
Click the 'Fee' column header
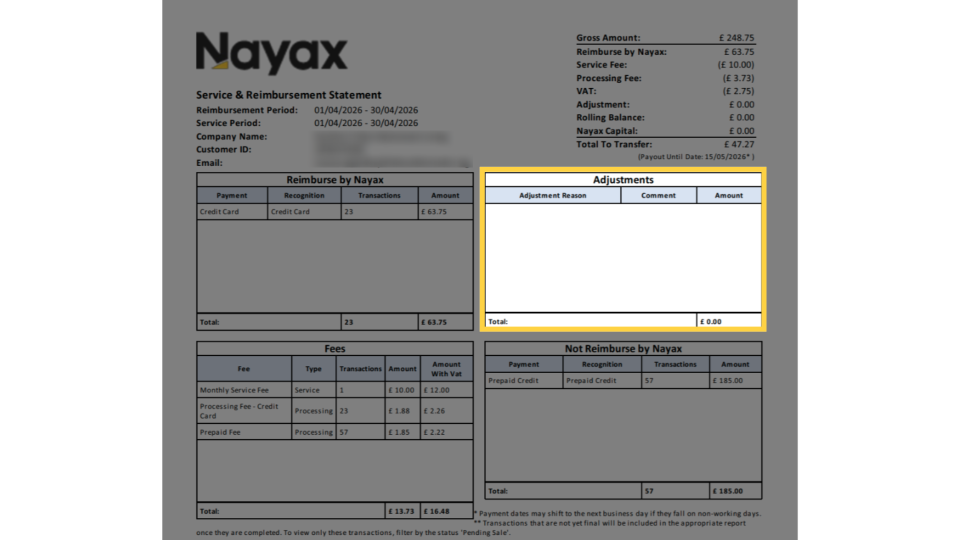click(244, 369)
